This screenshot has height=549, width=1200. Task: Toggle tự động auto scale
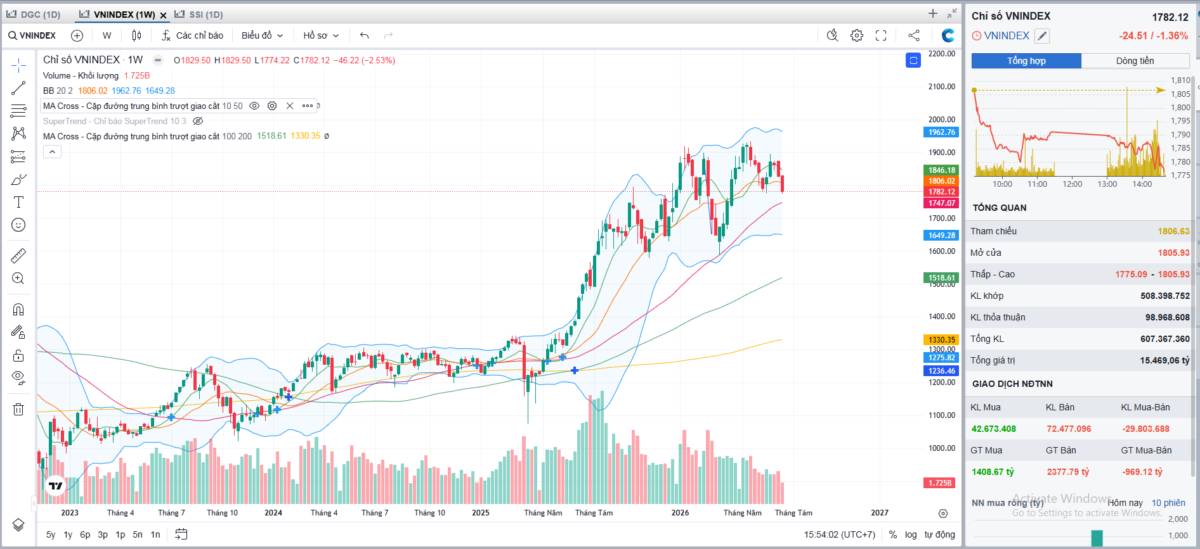[938, 535]
